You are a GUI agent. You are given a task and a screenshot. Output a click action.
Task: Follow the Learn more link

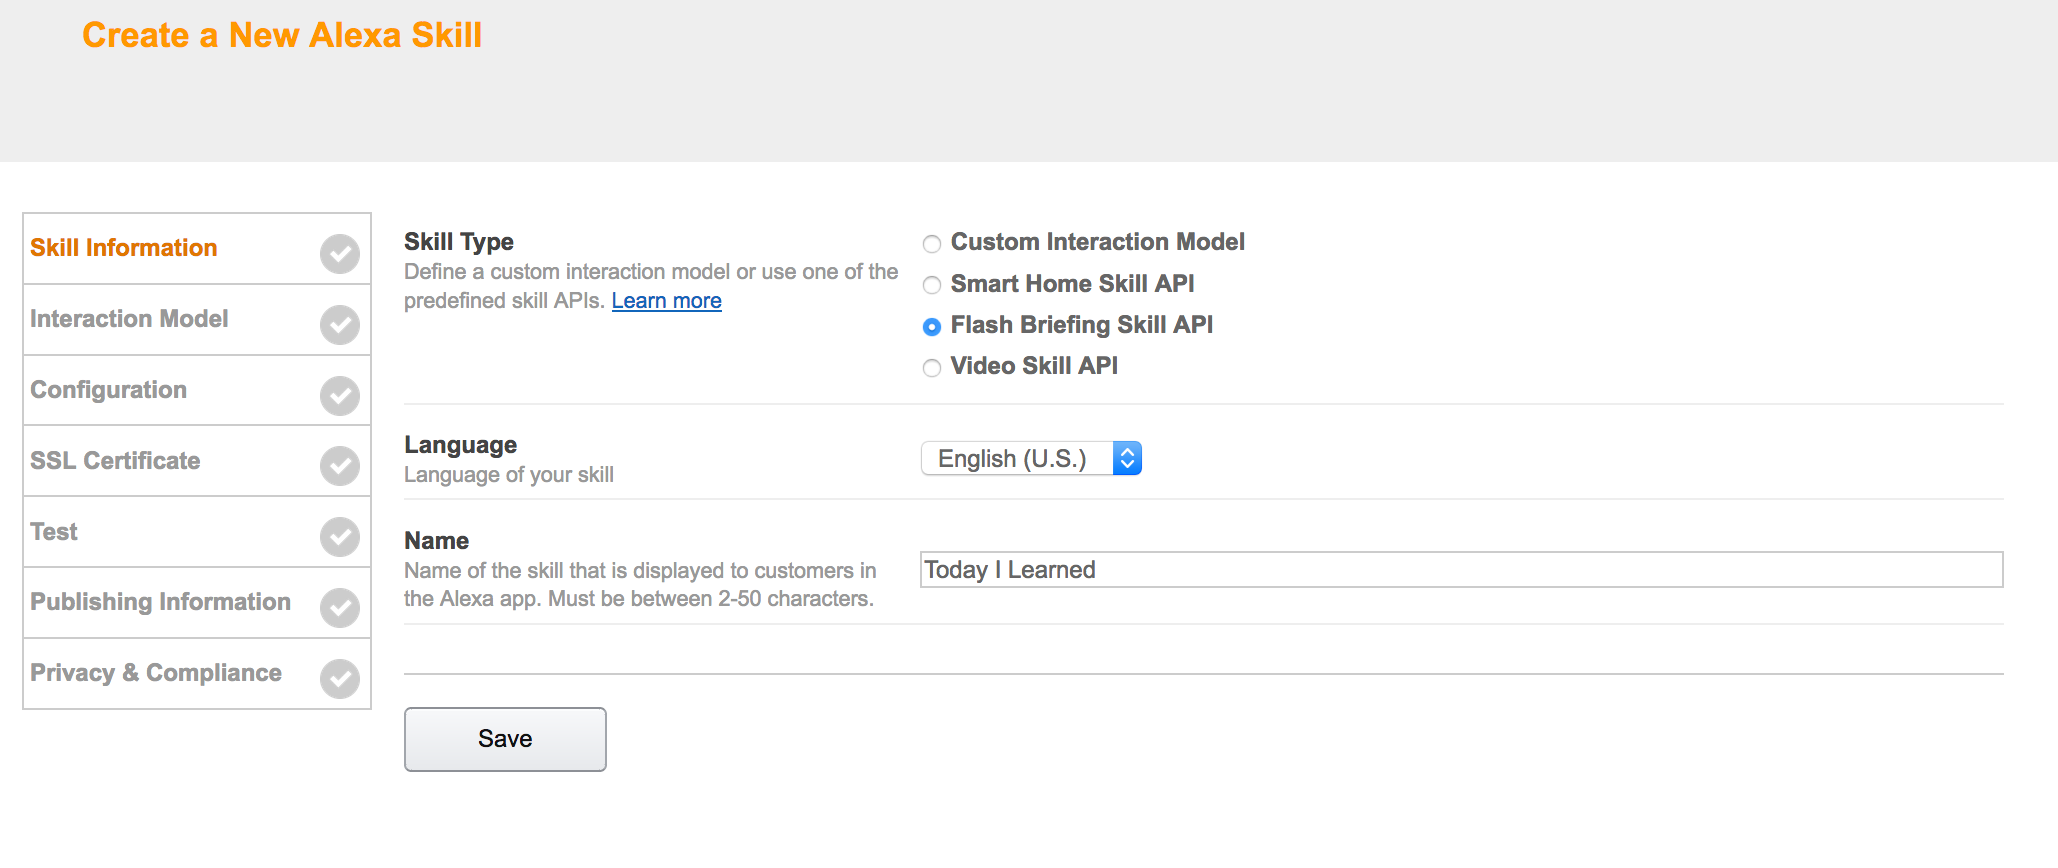coord(667,301)
